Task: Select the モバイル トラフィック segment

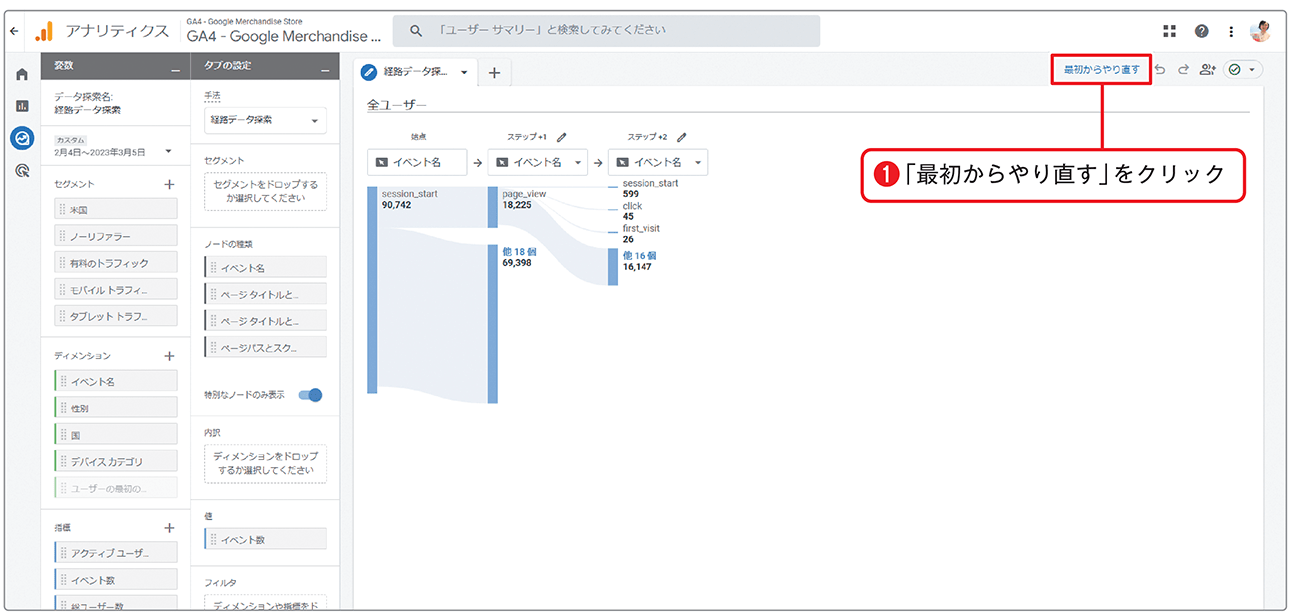Action: (x=117, y=290)
